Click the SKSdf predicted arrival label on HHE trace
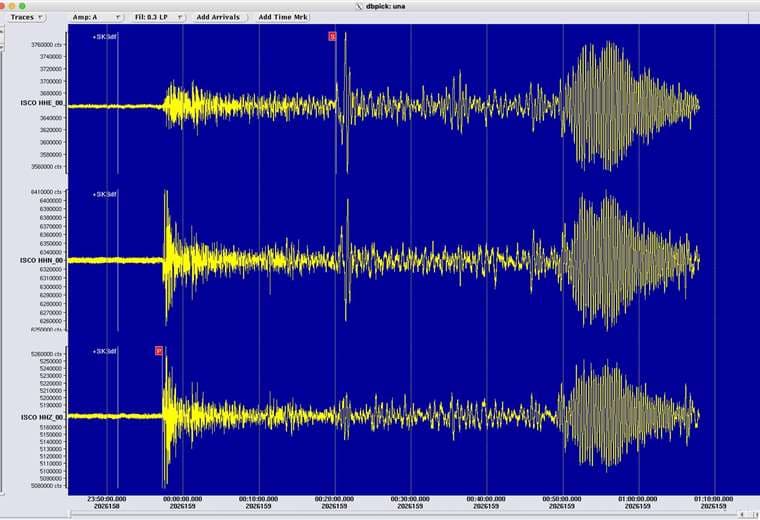Screen dimensions: 760x520 click(106, 37)
